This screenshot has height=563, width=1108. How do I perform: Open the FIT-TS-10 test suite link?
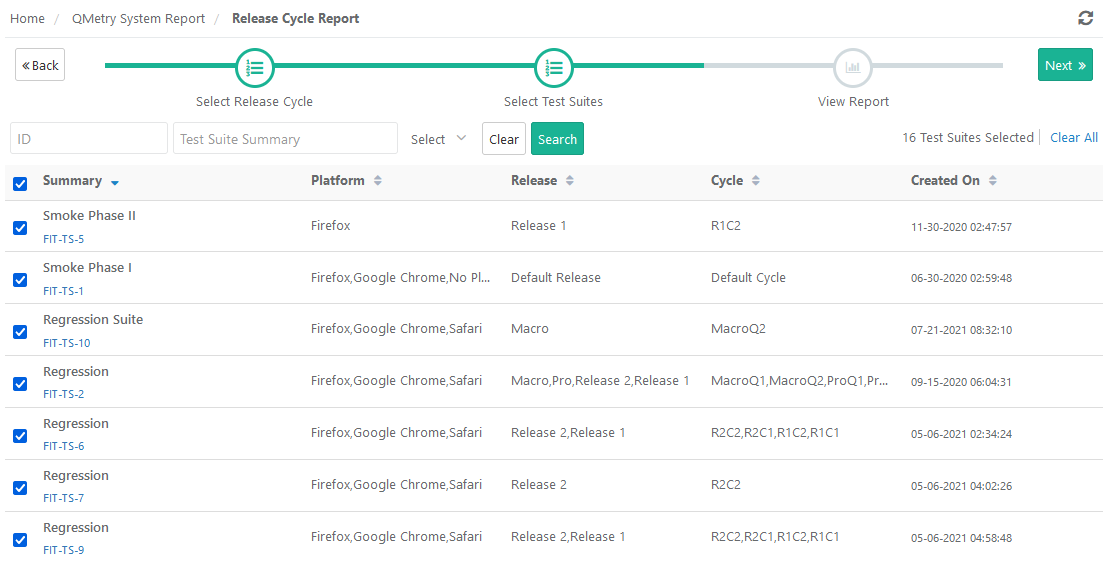[x=67, y=343]
